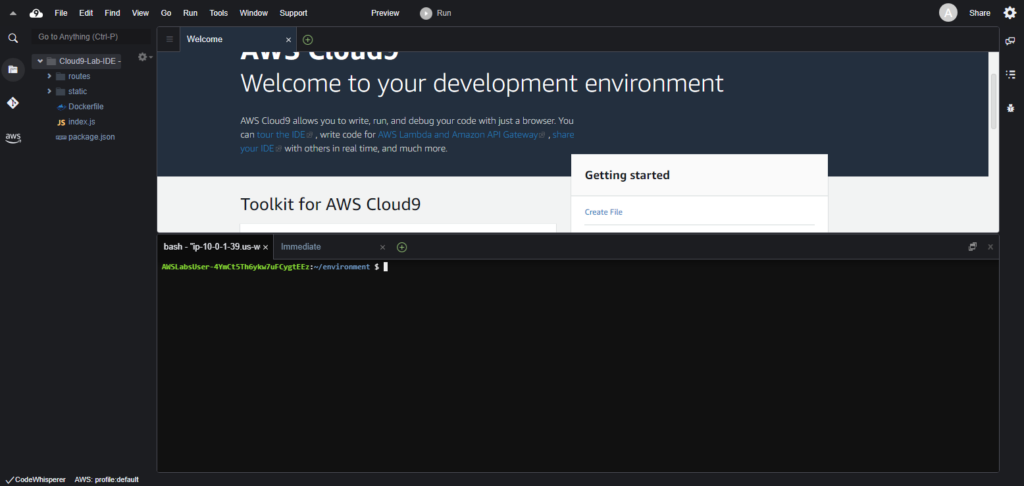Open the Edit menu

pos(86,13)
